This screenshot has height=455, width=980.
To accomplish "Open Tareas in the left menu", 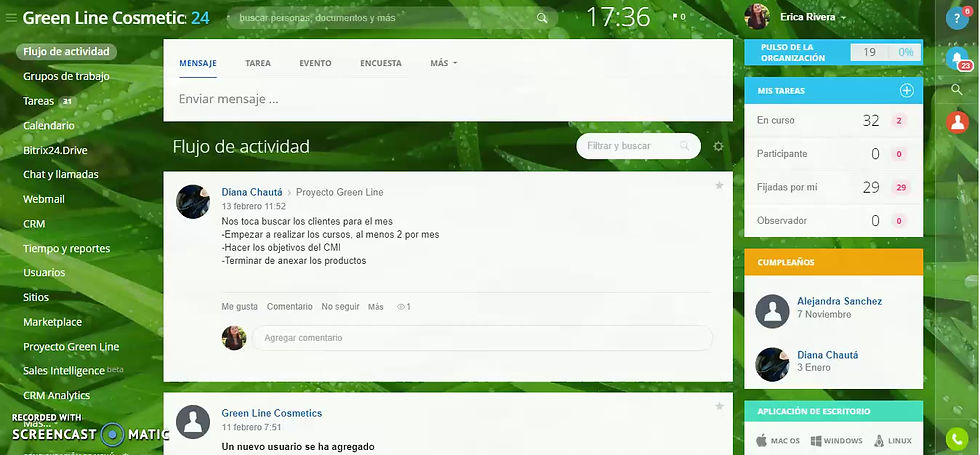I will 39,101.
